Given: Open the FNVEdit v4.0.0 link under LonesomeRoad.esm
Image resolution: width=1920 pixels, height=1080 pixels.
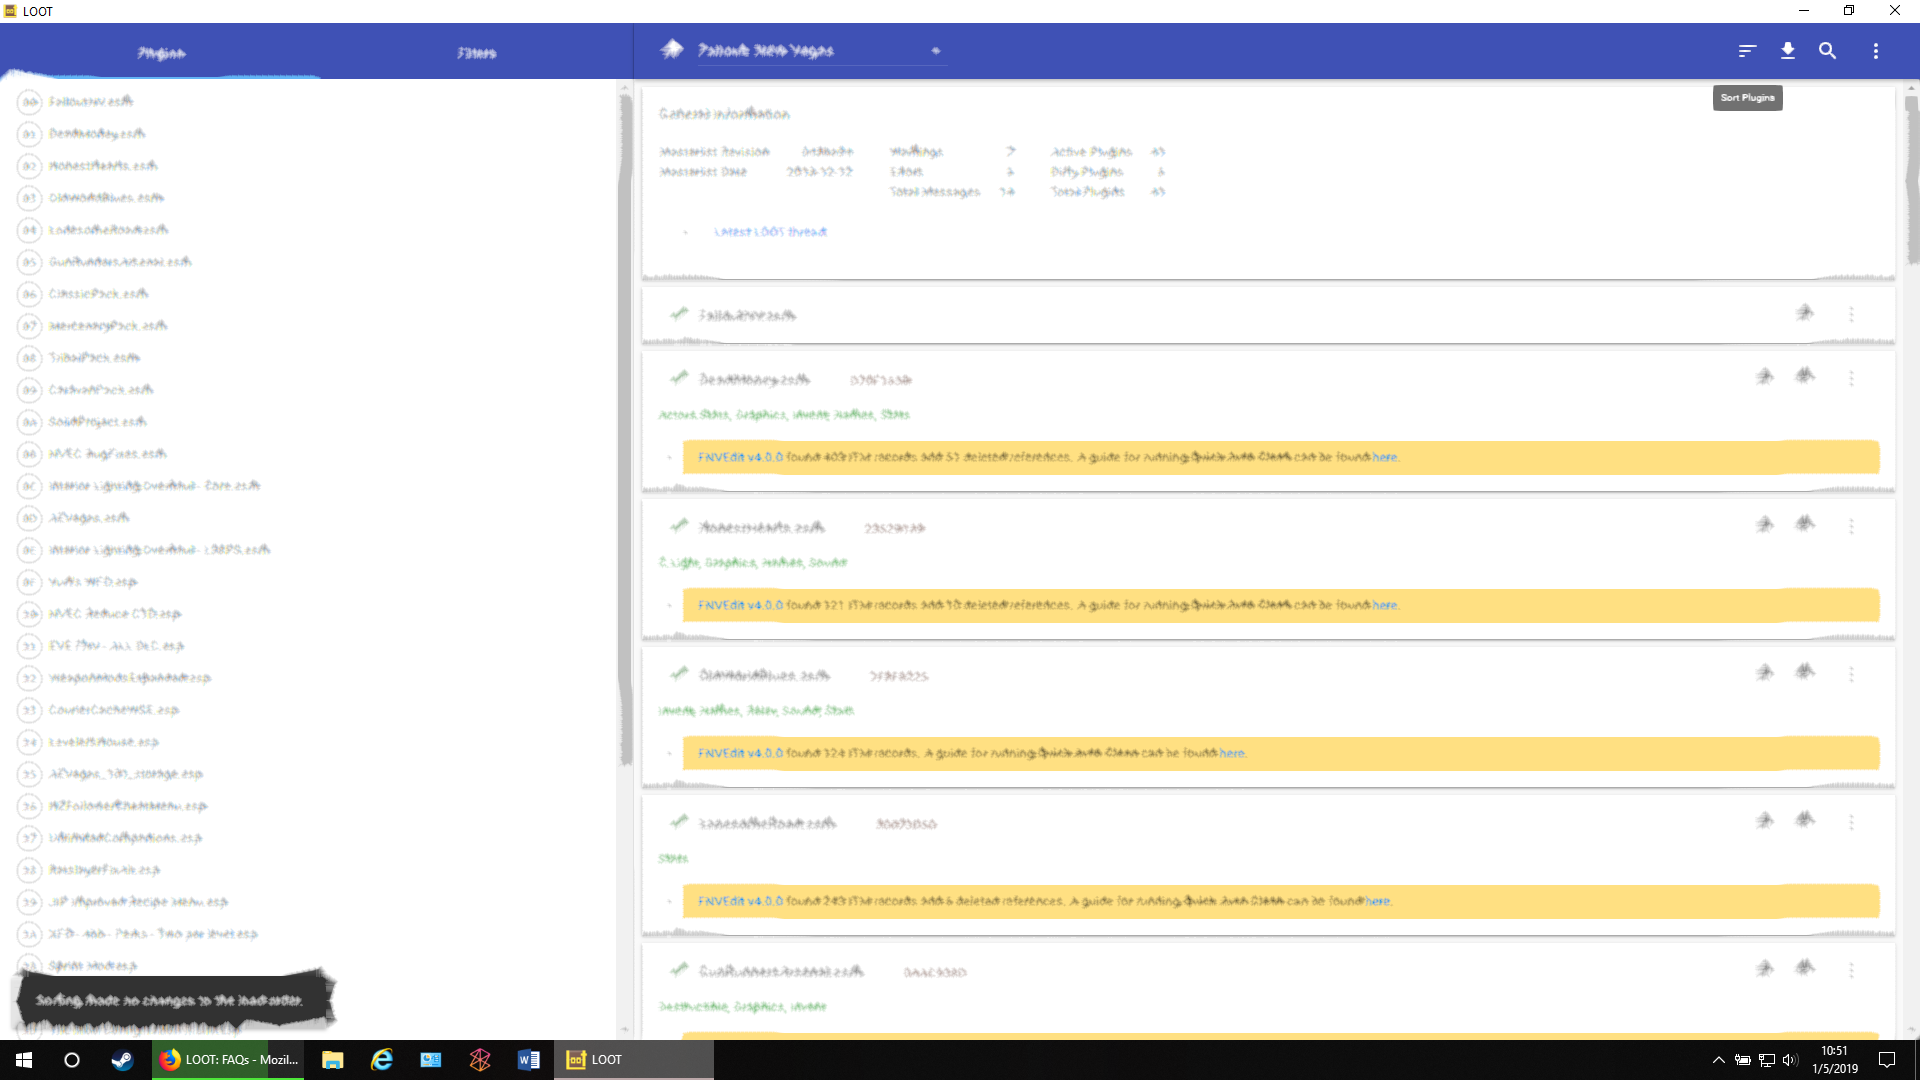Looking at the screenshot, I should click(x=740, y=901).
